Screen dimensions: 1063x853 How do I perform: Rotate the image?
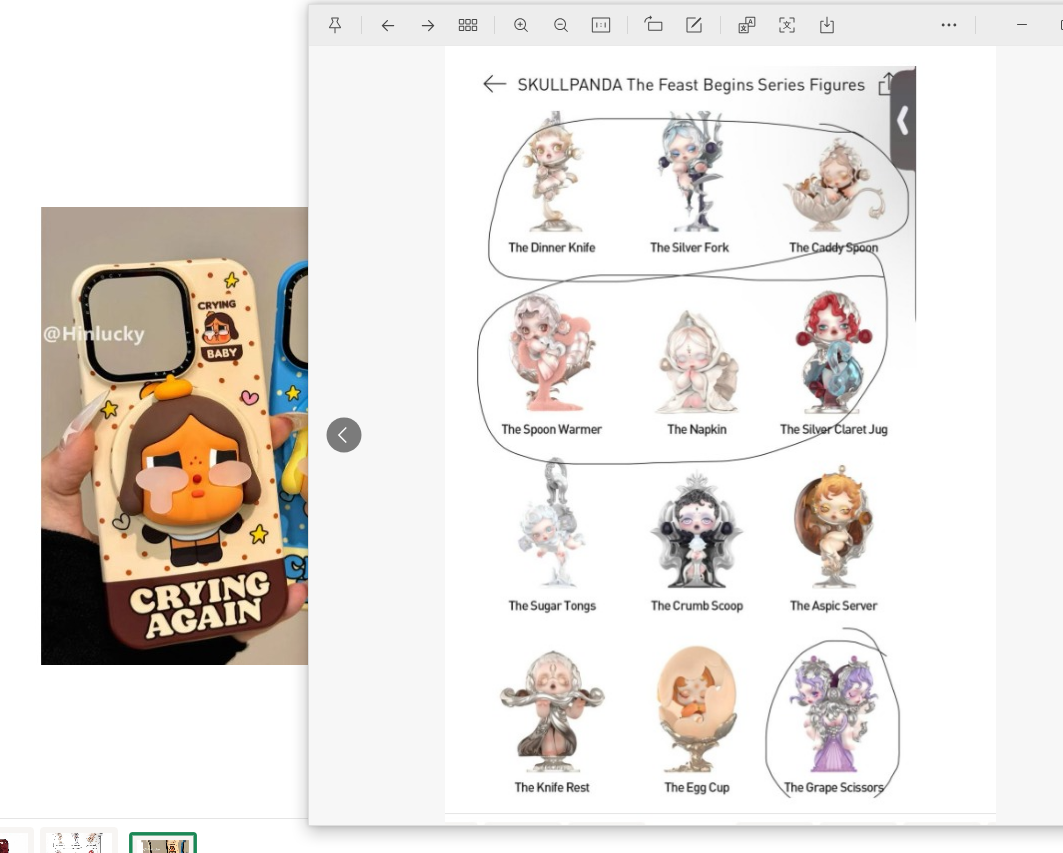tap(652, 24)
